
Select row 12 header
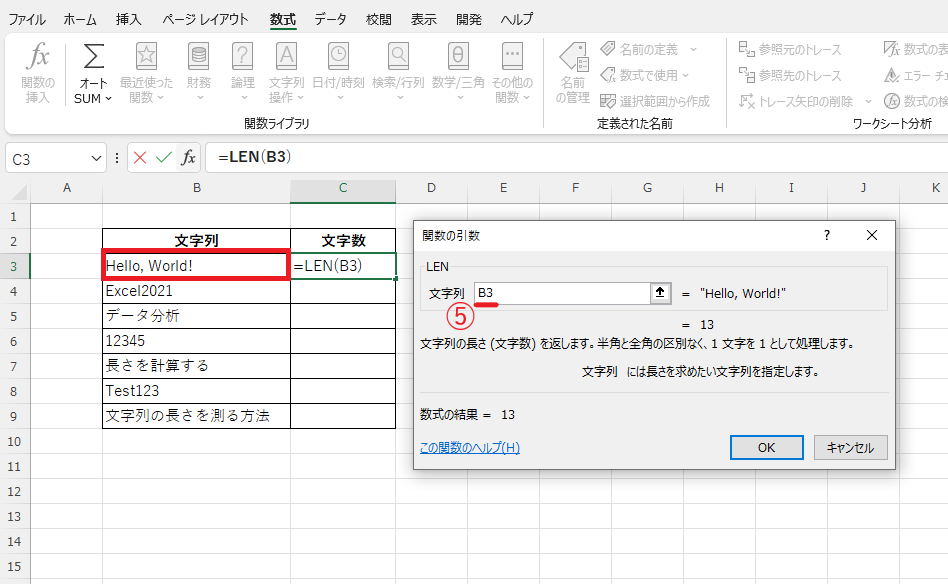14,492
